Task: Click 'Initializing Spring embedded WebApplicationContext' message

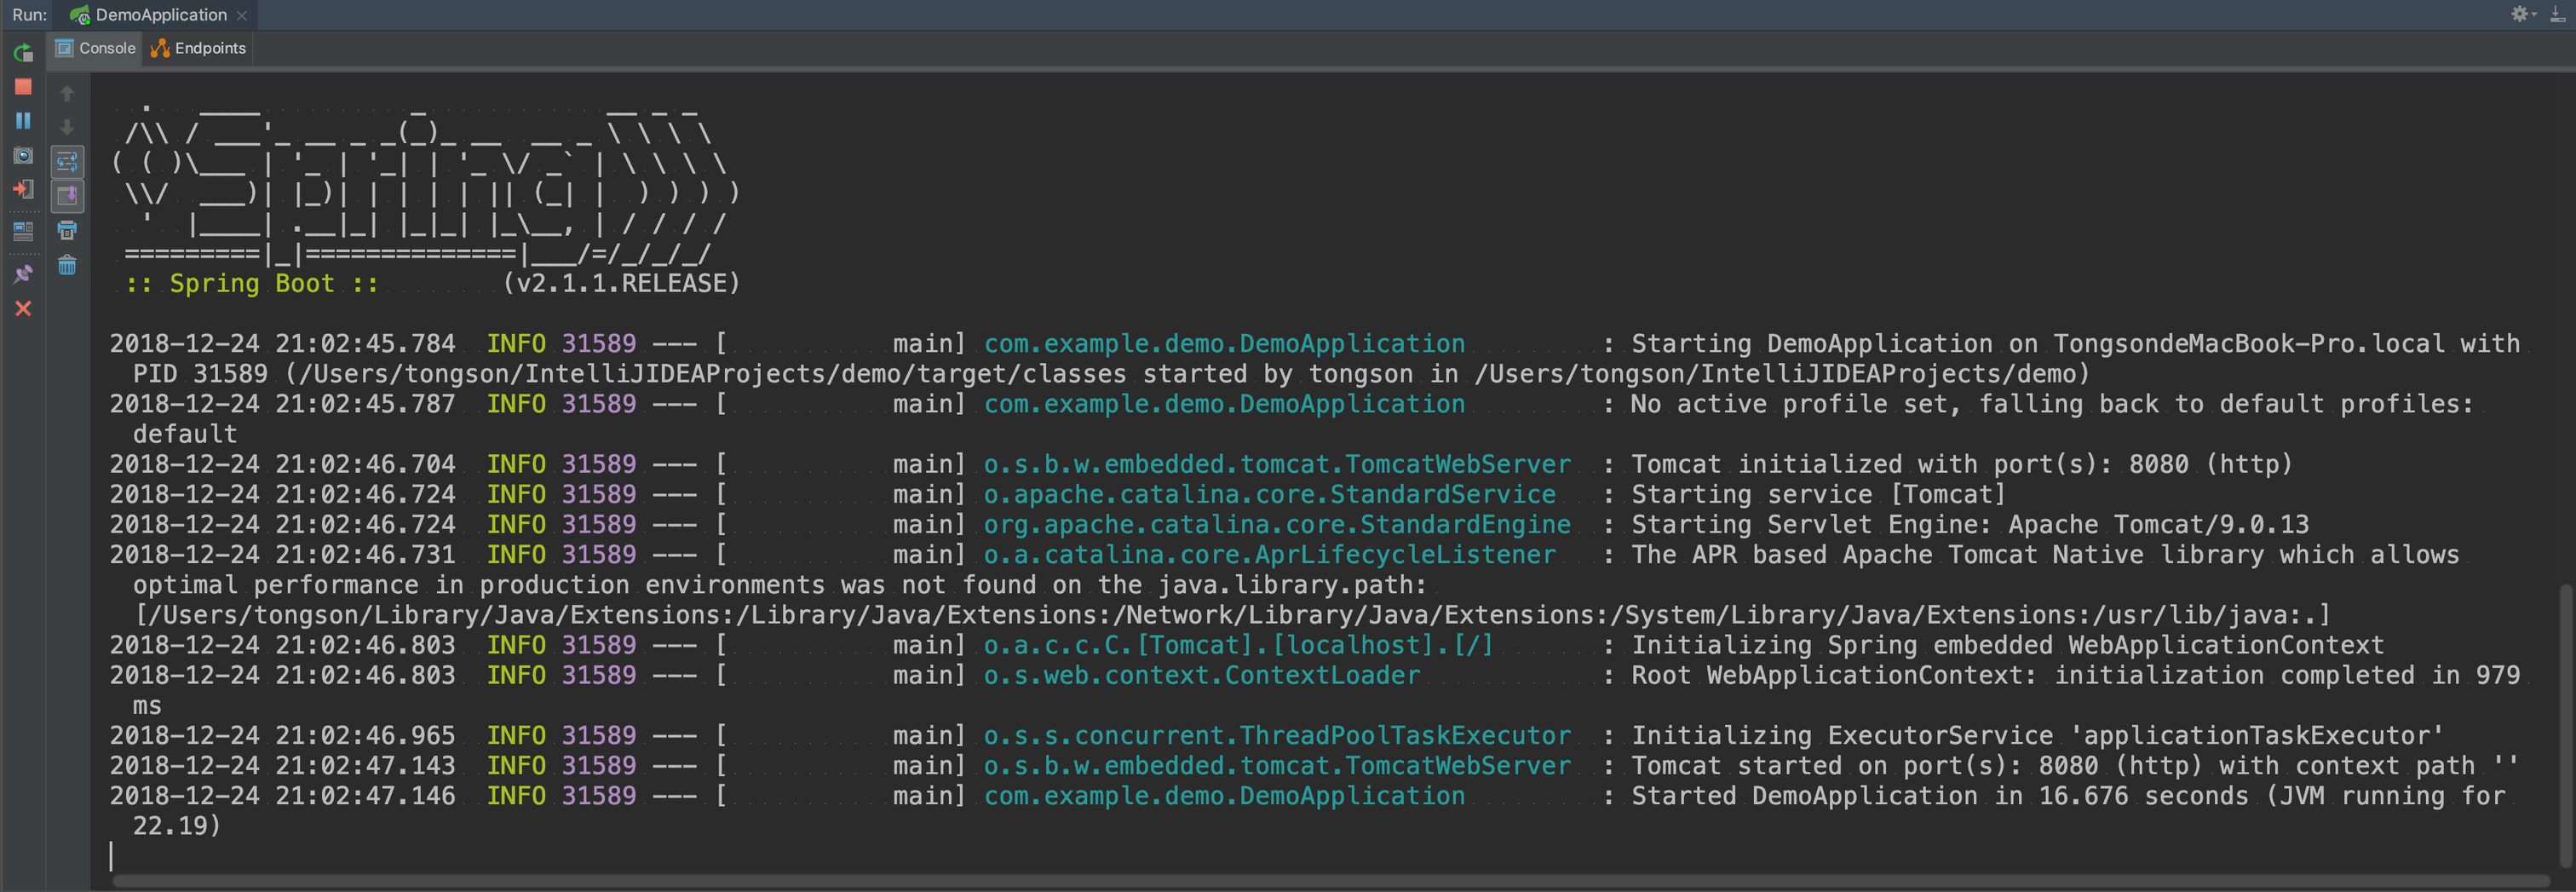Action: pos(2008,645)
